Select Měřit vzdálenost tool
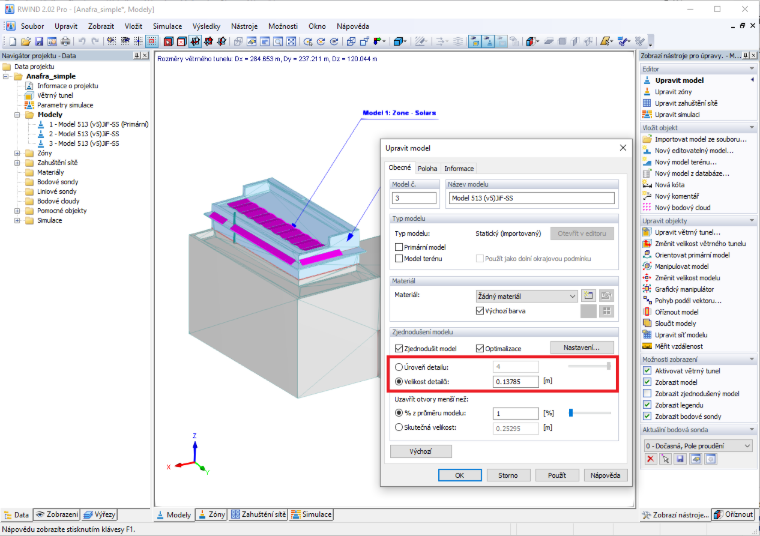The image size is (760, 536). tap(679, 346)
